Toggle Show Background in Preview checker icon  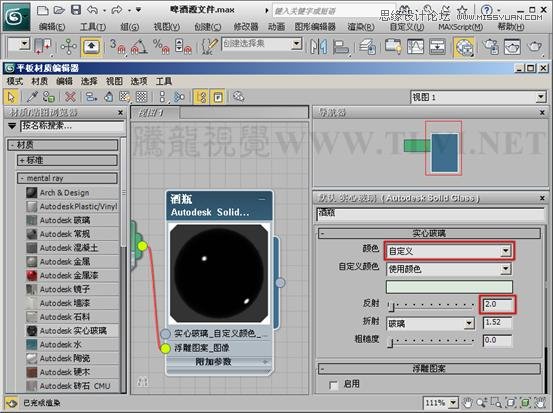click(142, 97)
